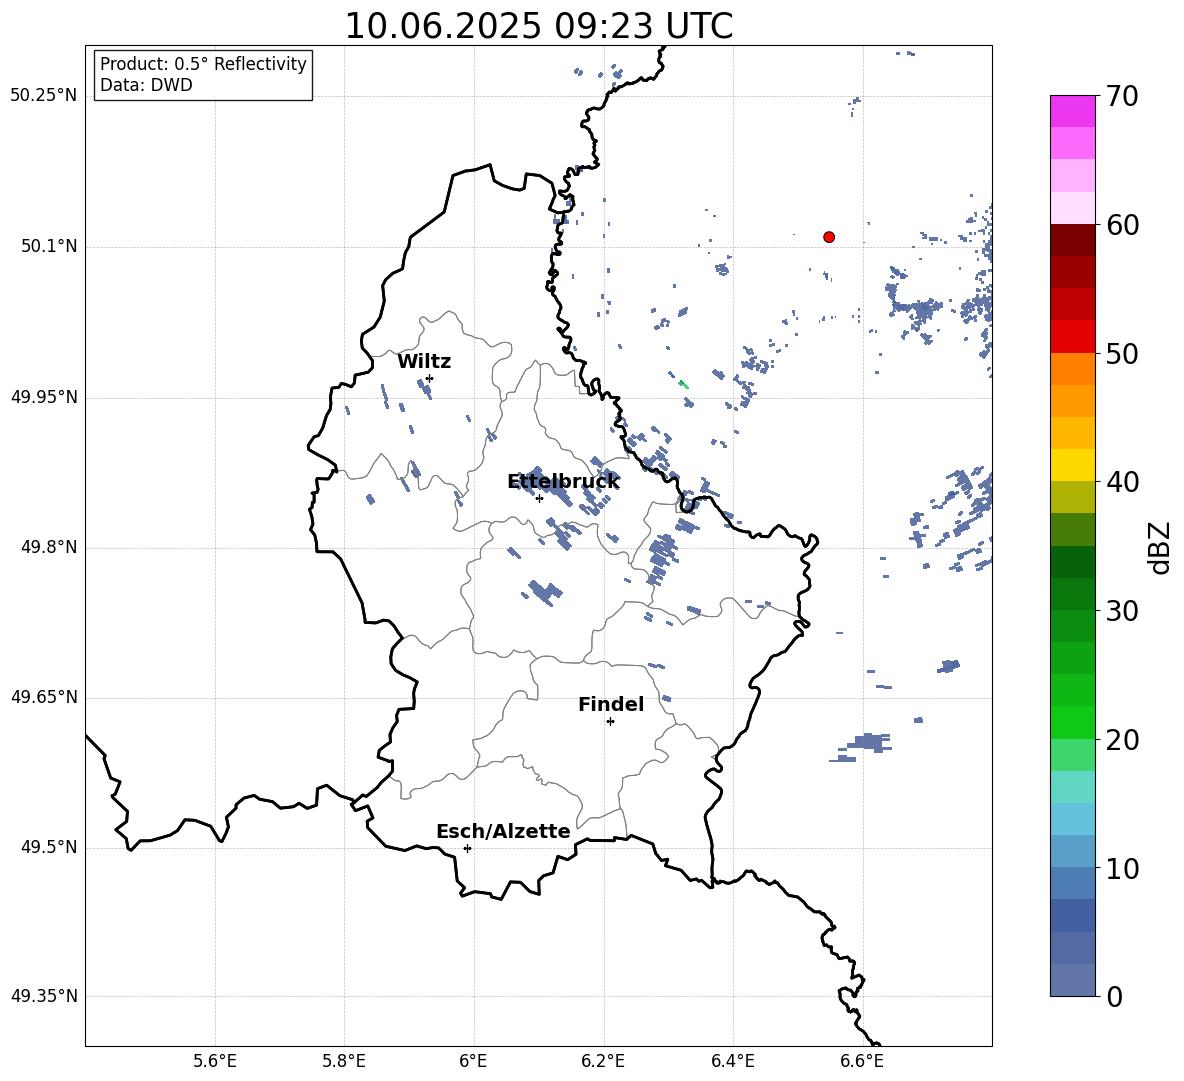This screenshot has width=1184, height=1081.
Task: Click the 20 tick on the colorbar
Action: tap(1122, 740)
